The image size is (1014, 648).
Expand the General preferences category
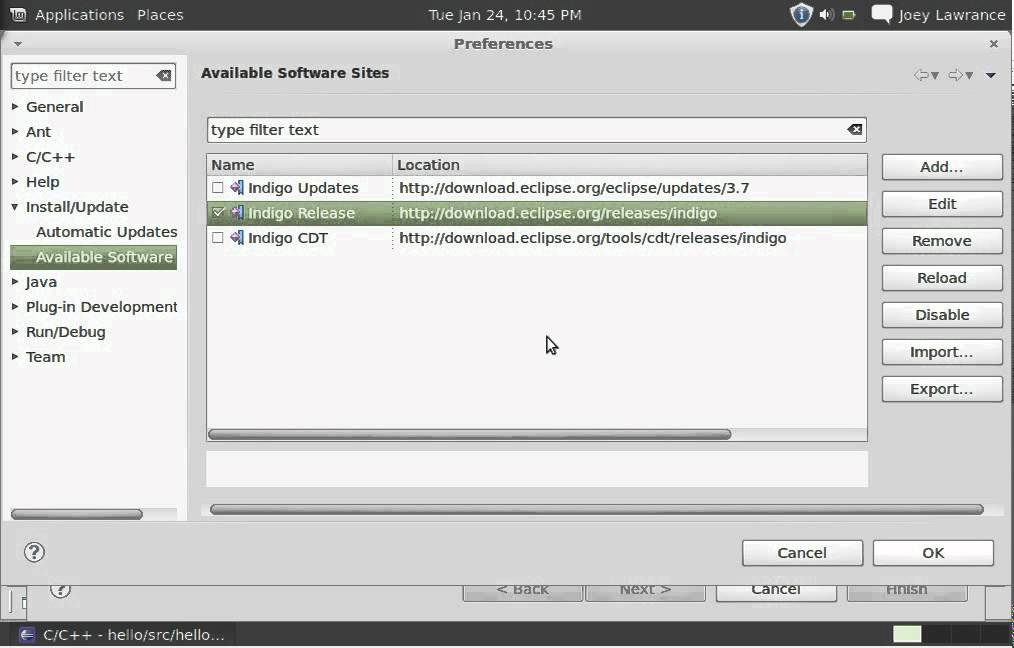click(15, 107)
